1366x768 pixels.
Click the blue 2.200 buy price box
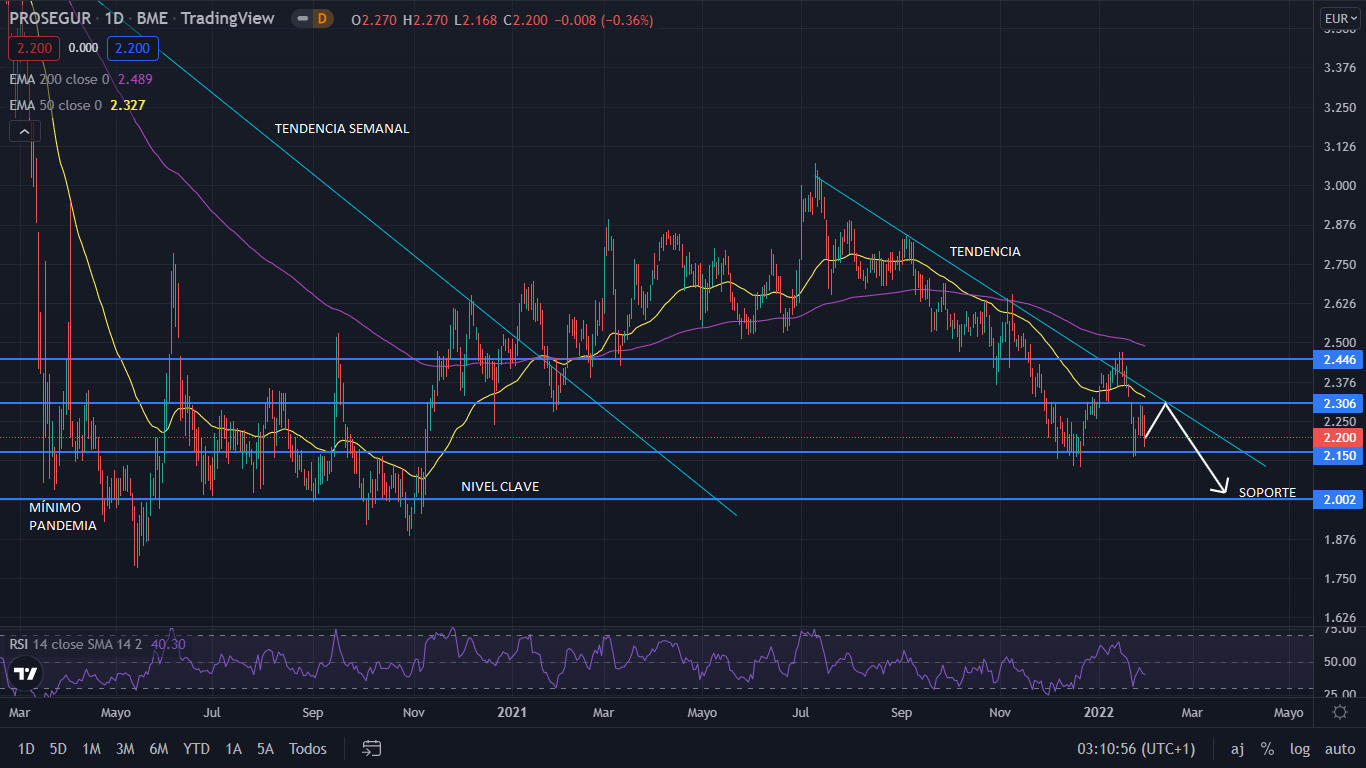(133, 47)
